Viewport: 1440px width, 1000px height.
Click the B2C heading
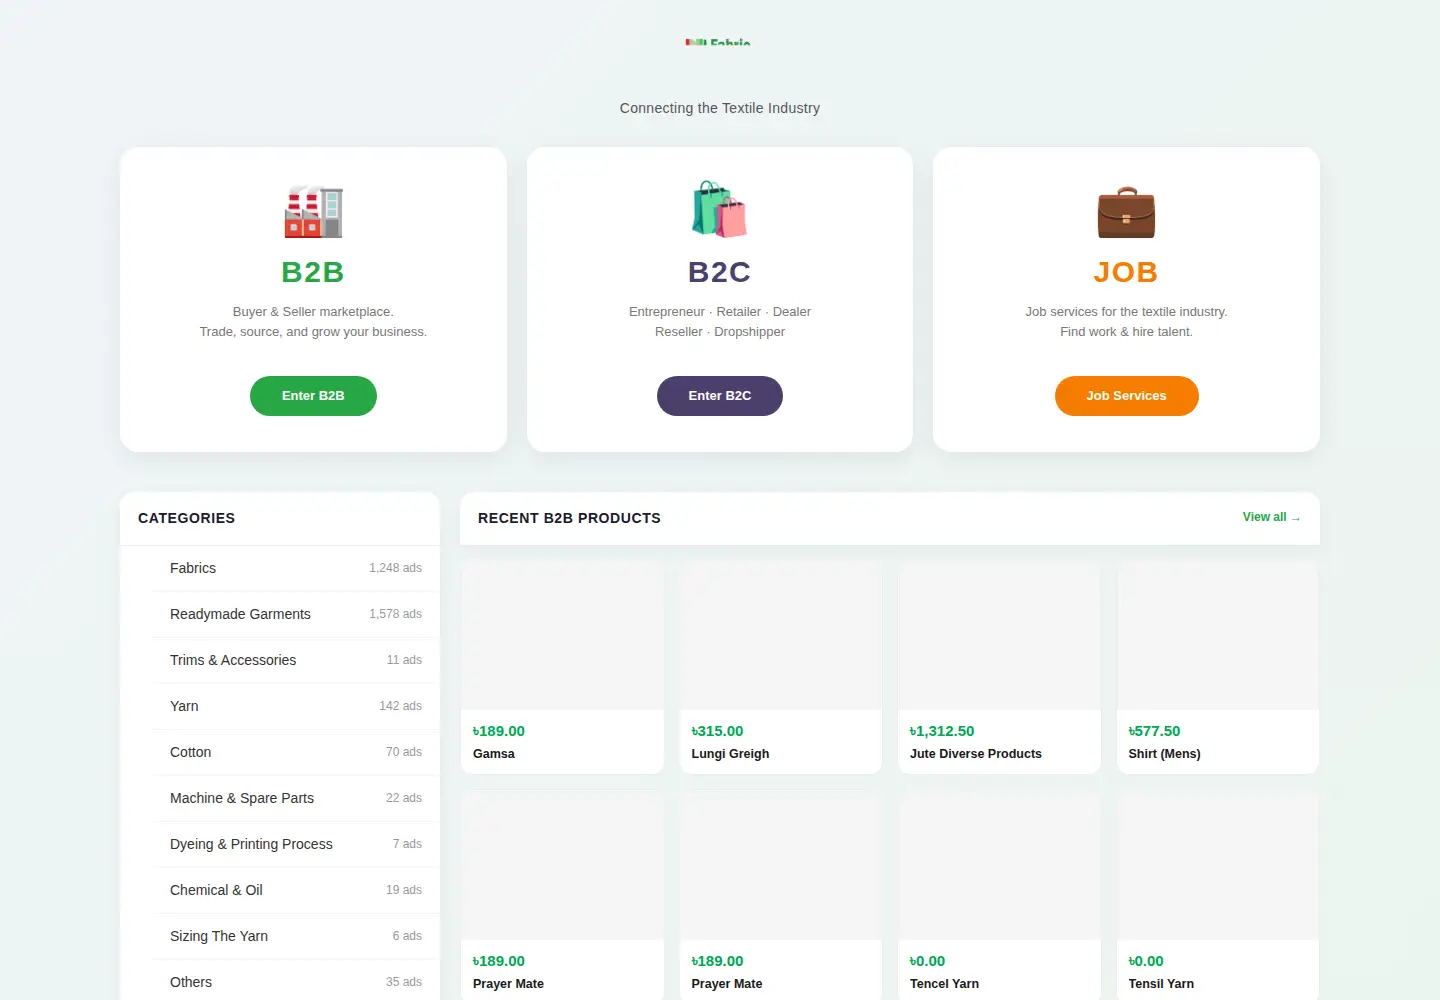720,272
